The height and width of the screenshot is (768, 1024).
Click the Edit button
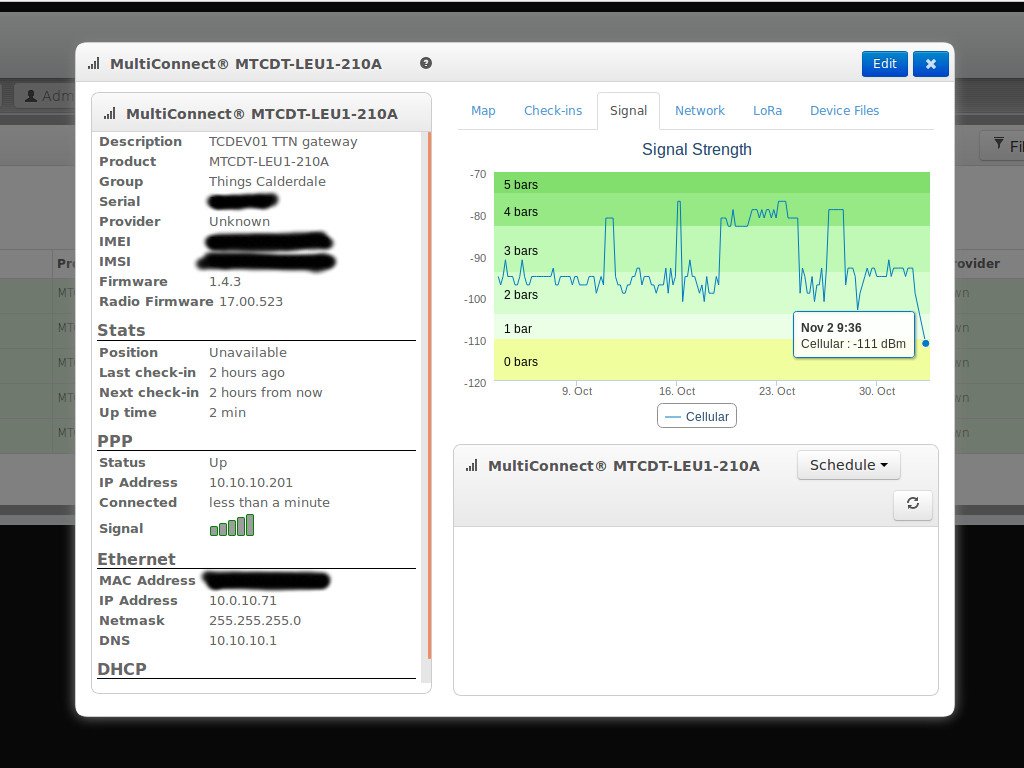point(884,64)
